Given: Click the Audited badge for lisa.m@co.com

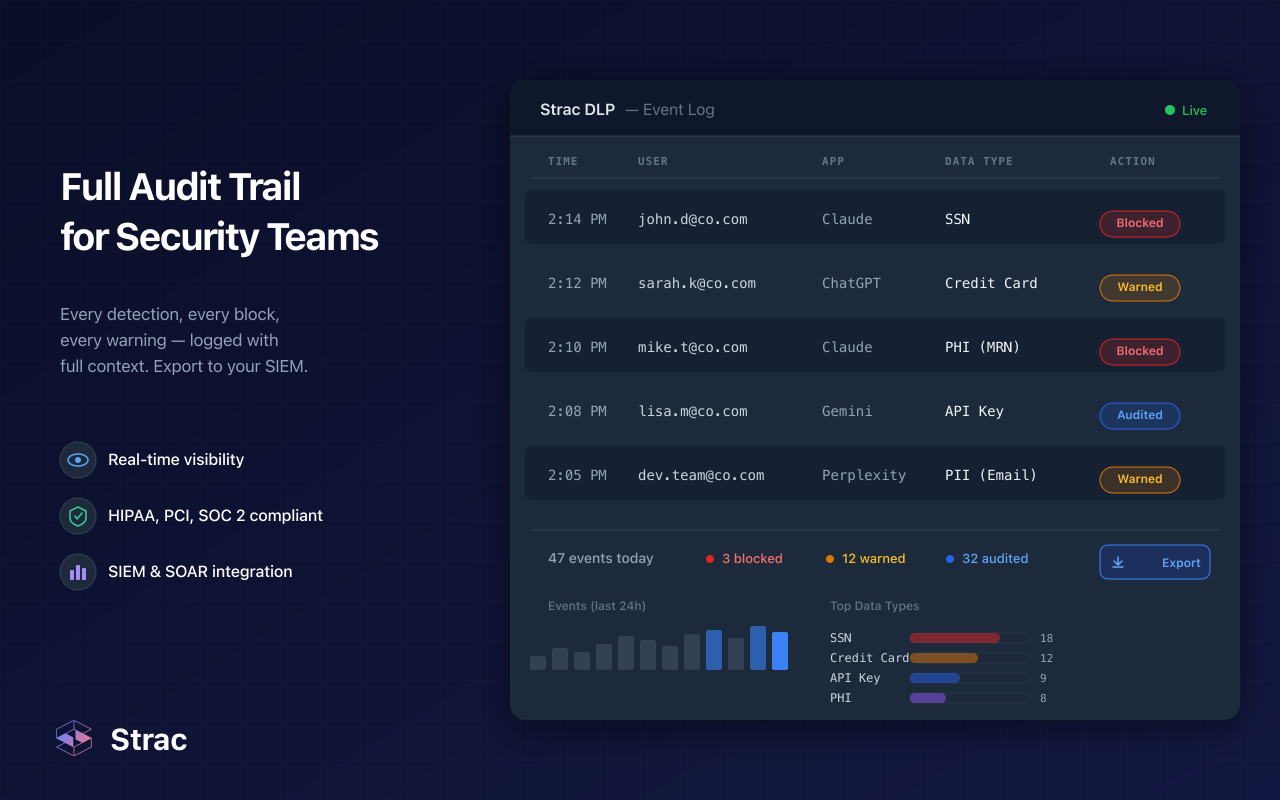Looking at the screenshot, I should 1140,416.
